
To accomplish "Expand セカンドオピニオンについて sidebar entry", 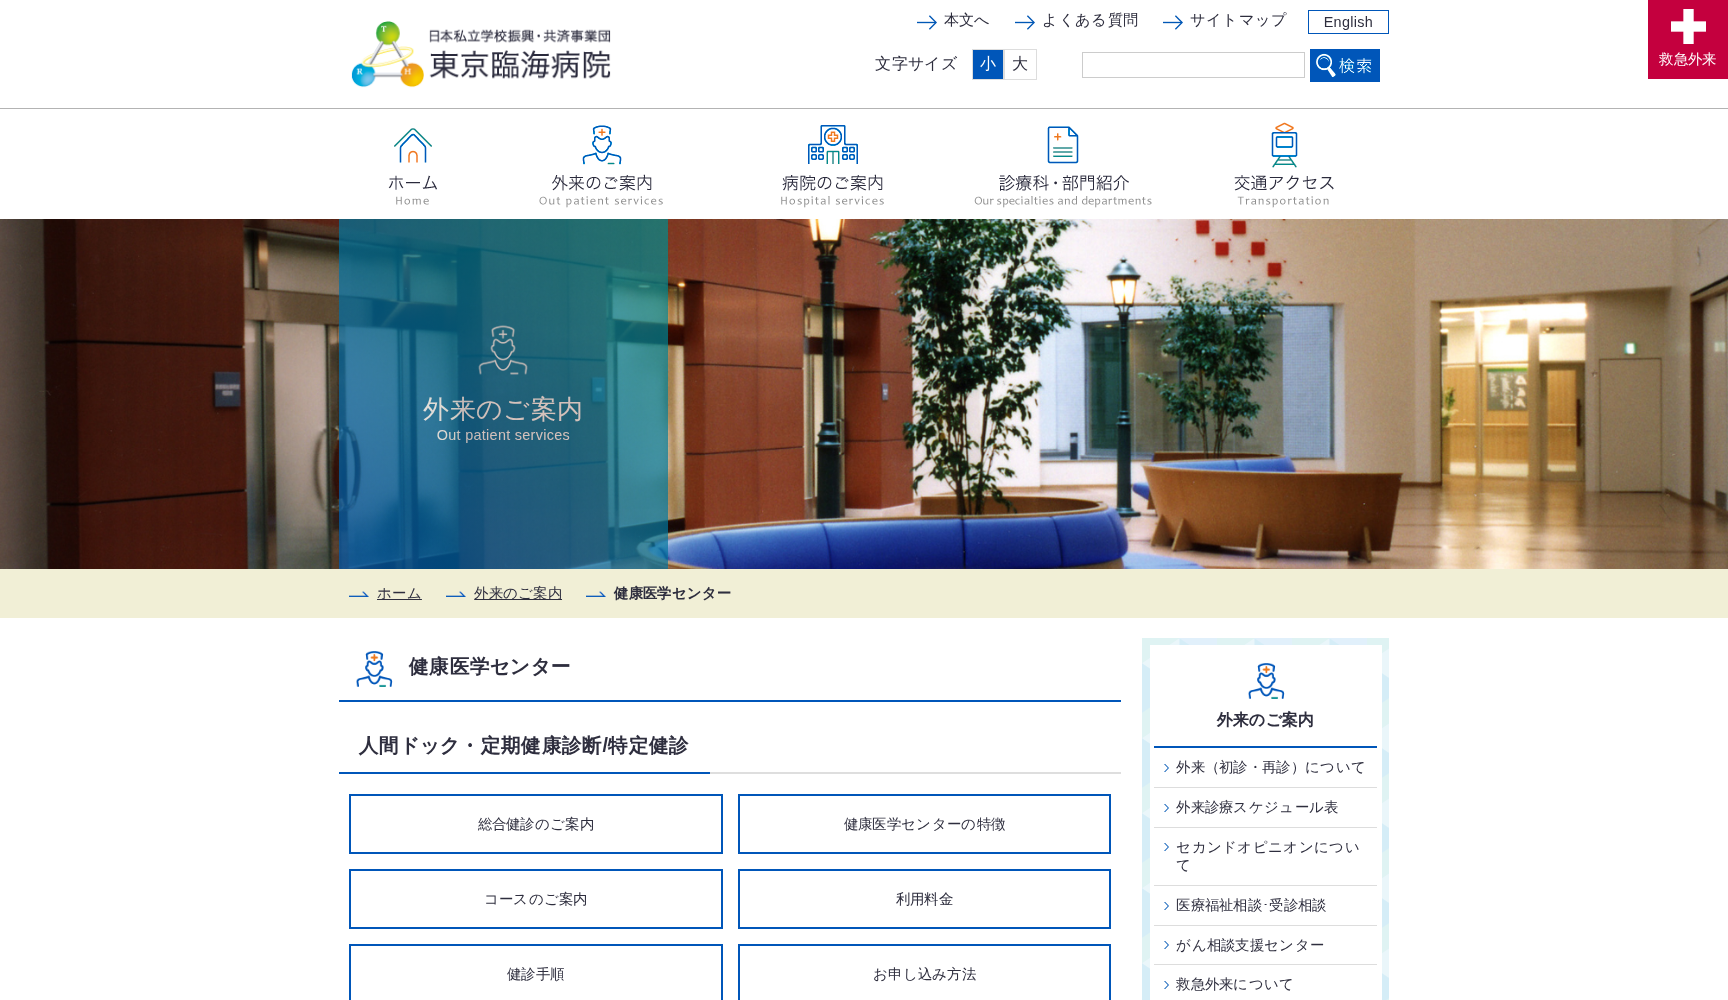I will click(1265, 856).
